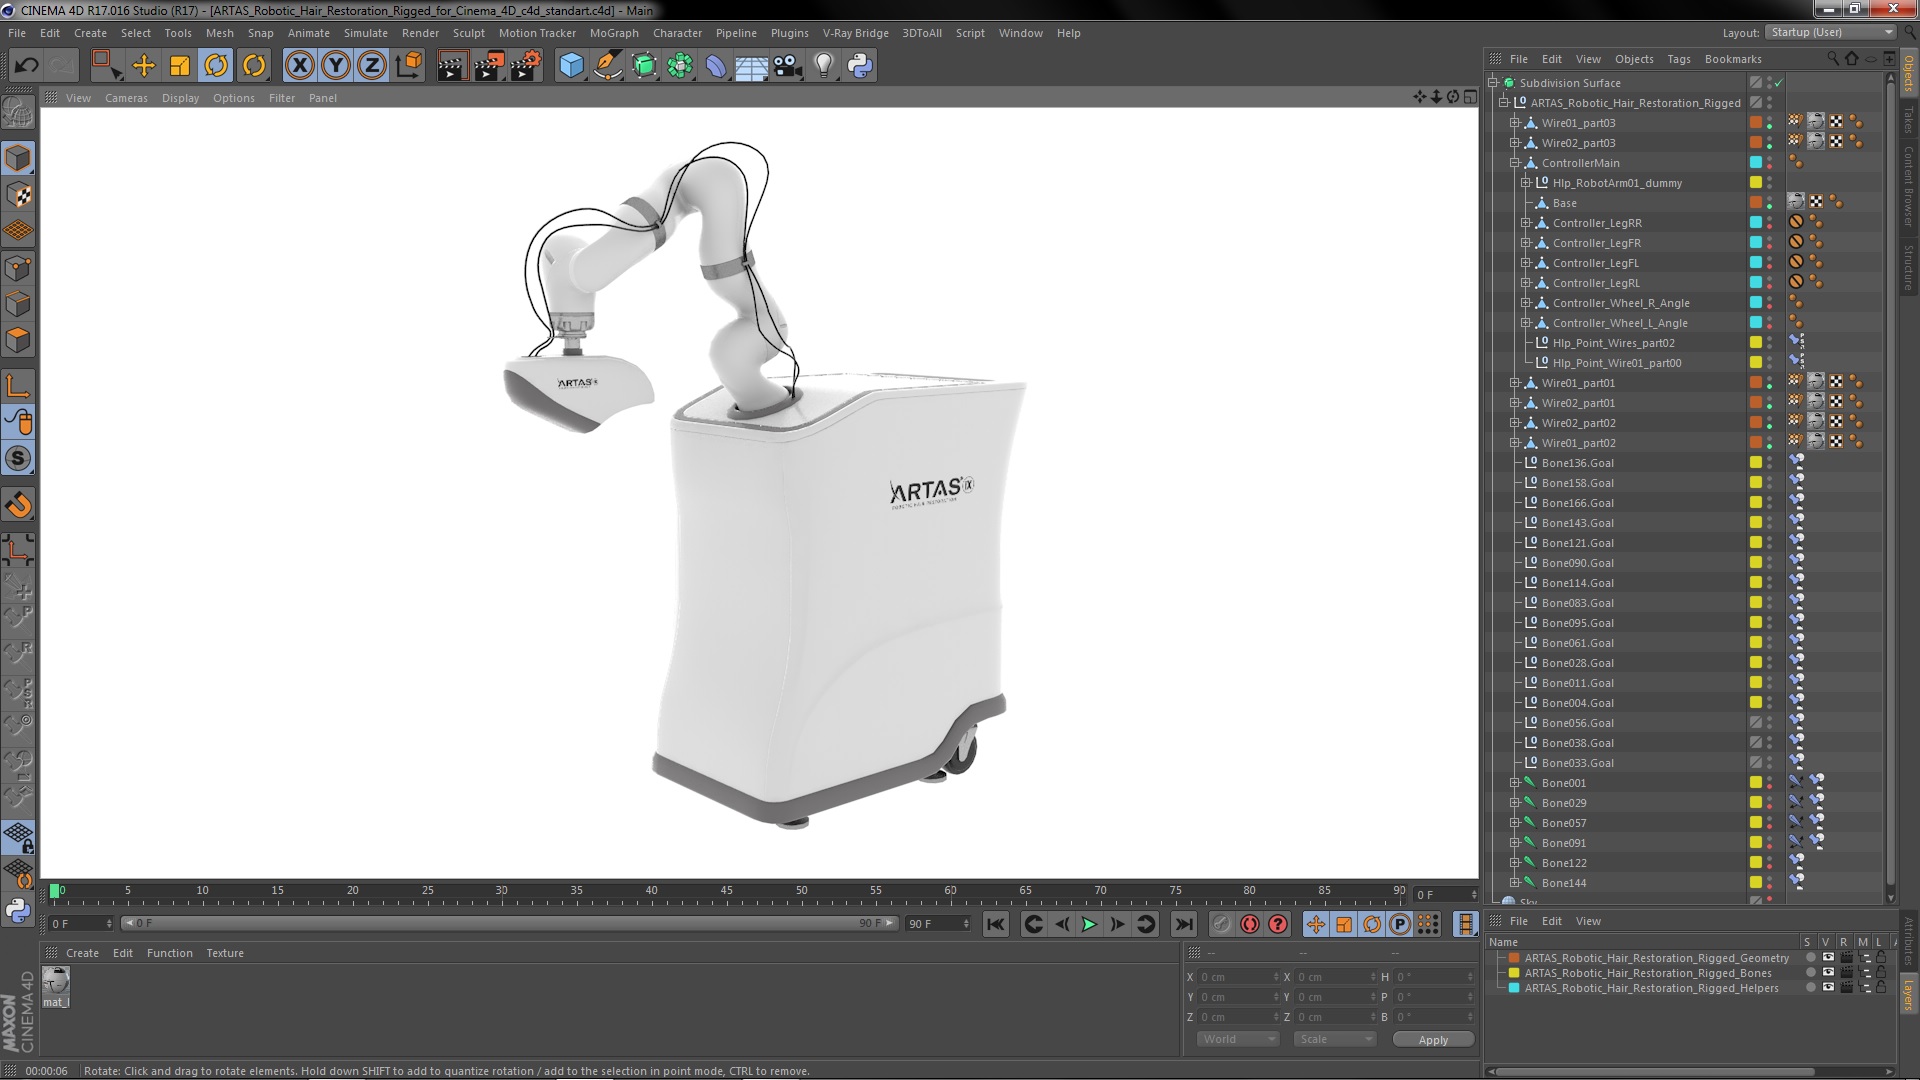Add a Camera object

tap(787, 66)
